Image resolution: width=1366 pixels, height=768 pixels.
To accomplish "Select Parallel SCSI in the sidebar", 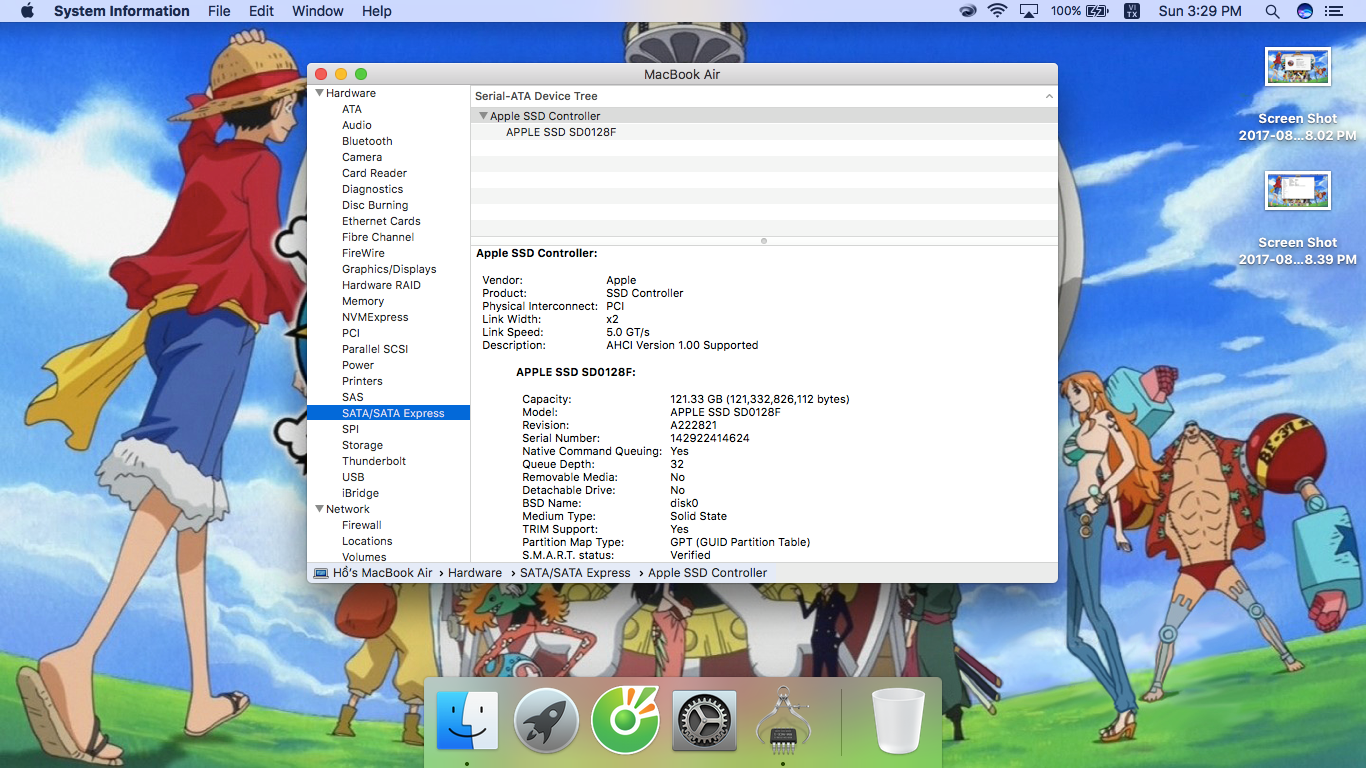I will pyautogui.click(x=375, y=349).
